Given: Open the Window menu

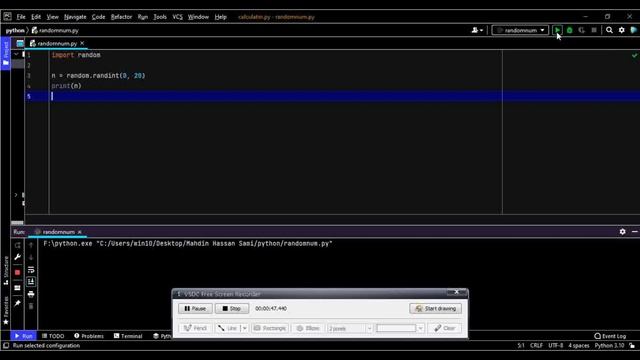Looking at the screenshot, I should (198, 17).
